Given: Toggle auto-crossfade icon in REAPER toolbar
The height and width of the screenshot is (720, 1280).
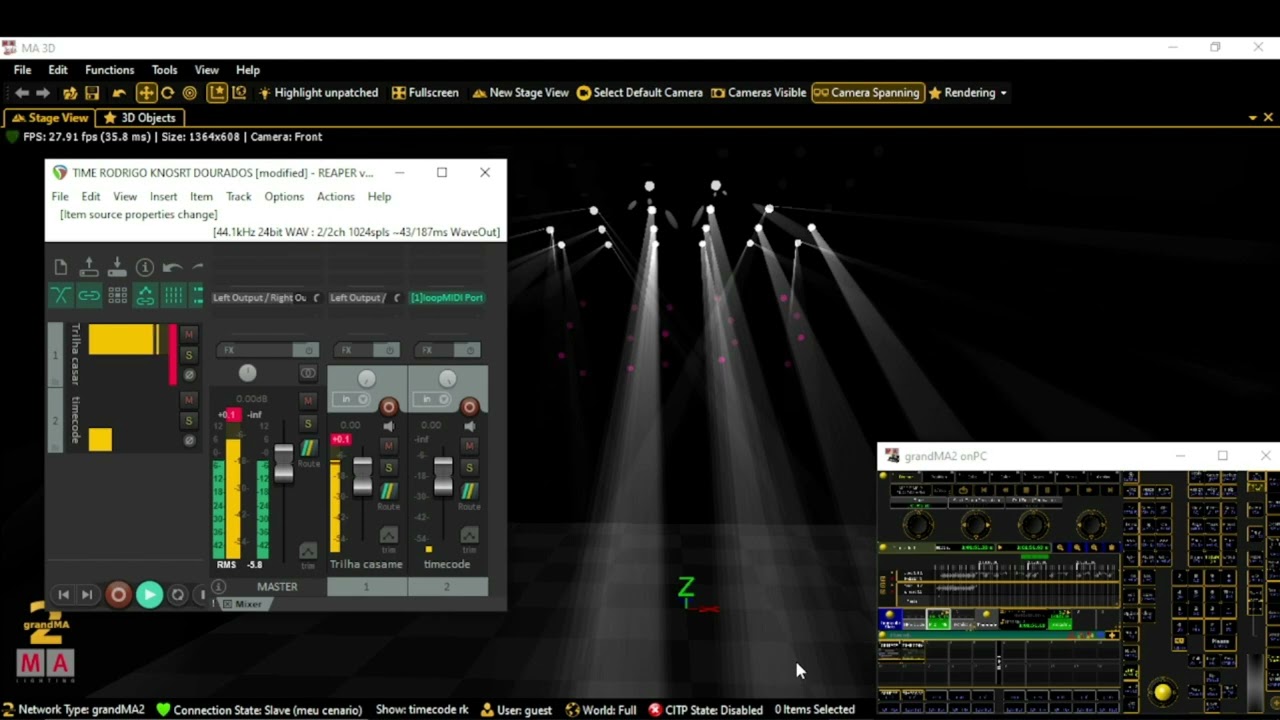Looking at the screenshot, I should coord(61,295).
